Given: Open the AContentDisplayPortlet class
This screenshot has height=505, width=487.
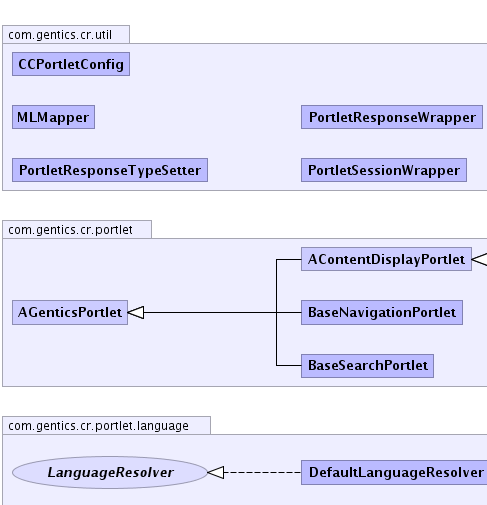Looking at the screenshot, I should pos(386,259).
